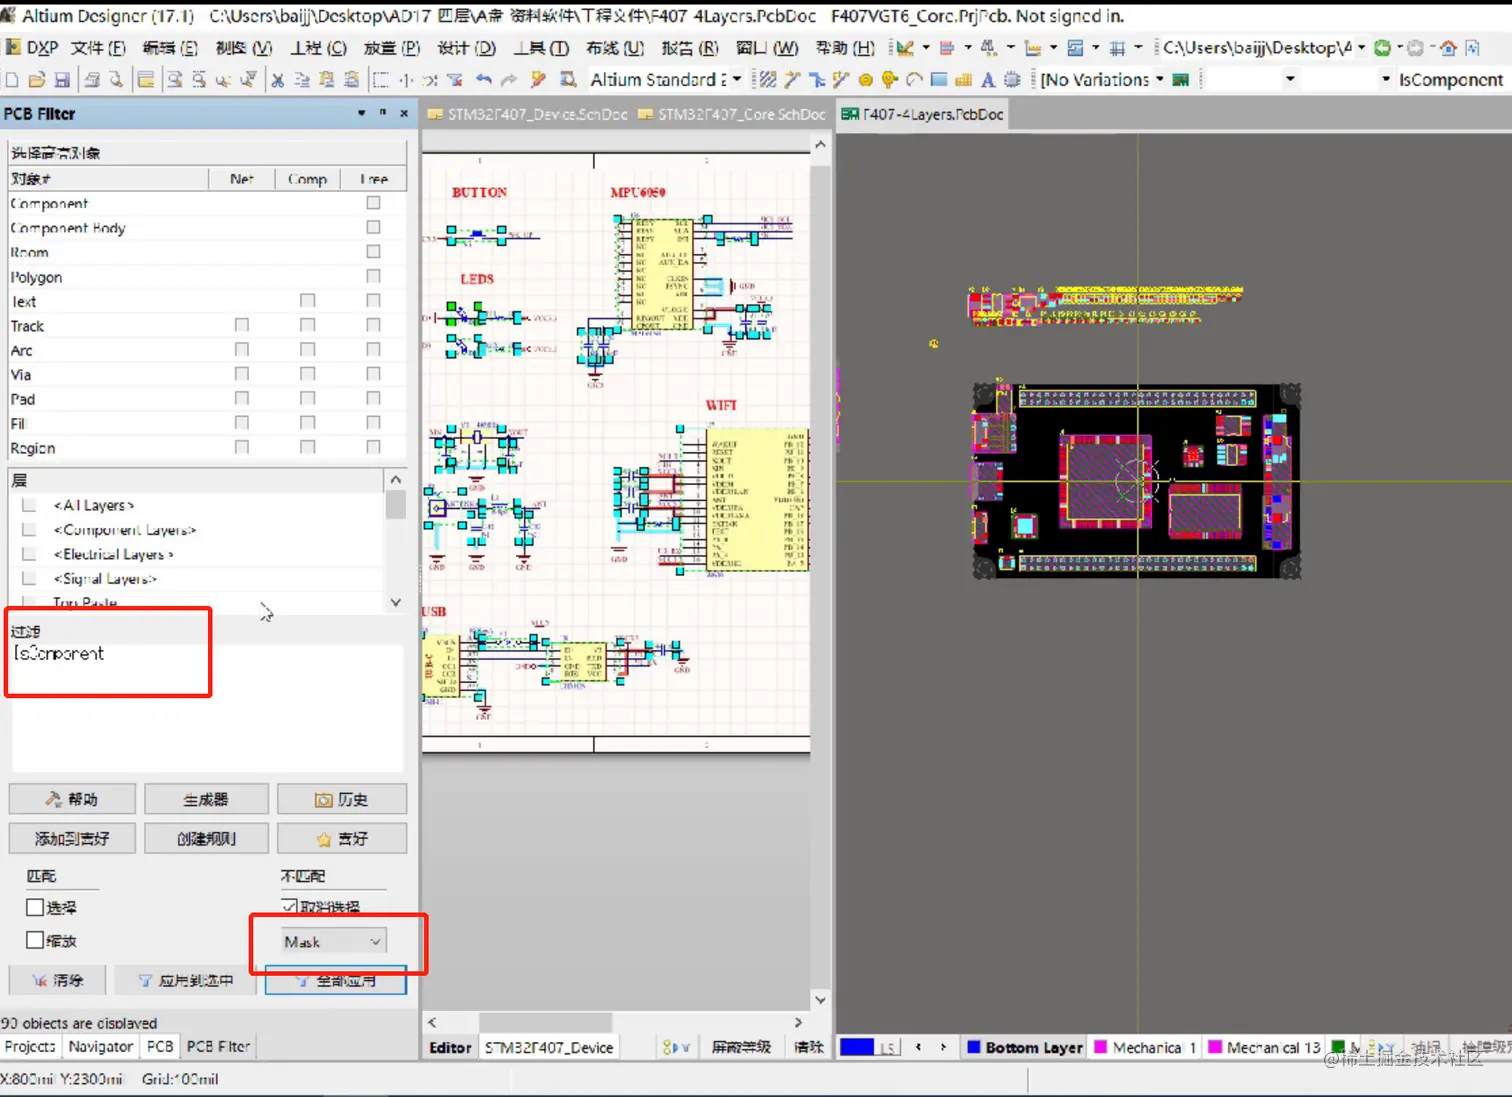
Task: Click the Place Pad icon
Action: coord(889,80)
